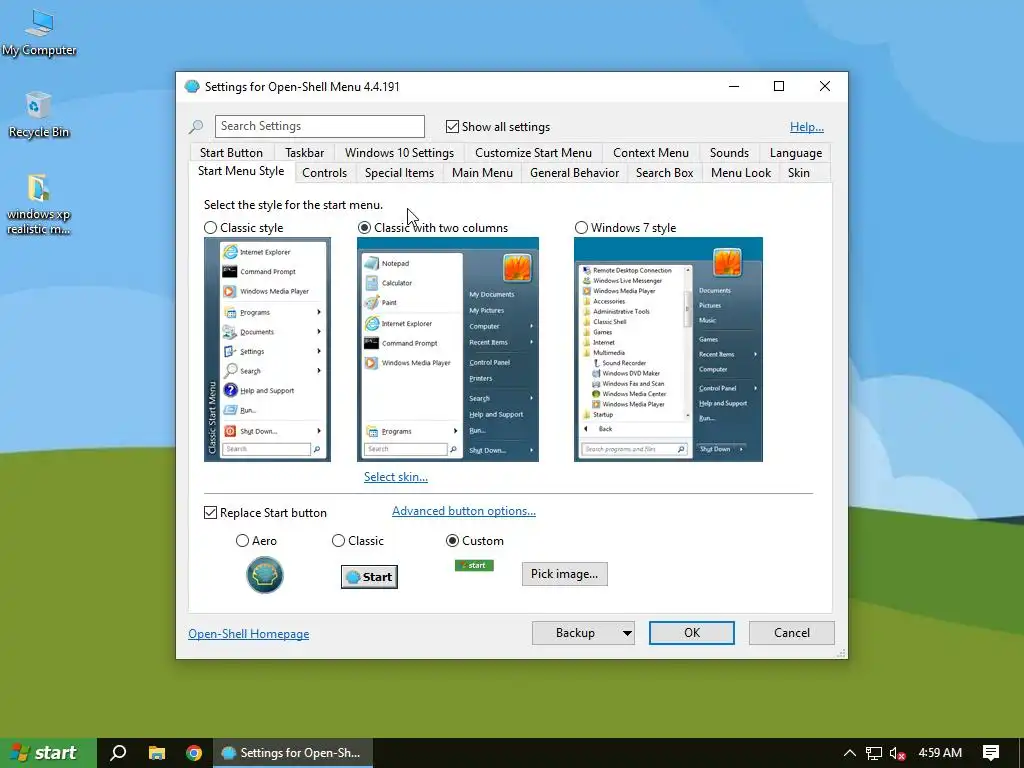Select Classic style radio button
The image size is (1024, 768).
(x=210, y=228)
